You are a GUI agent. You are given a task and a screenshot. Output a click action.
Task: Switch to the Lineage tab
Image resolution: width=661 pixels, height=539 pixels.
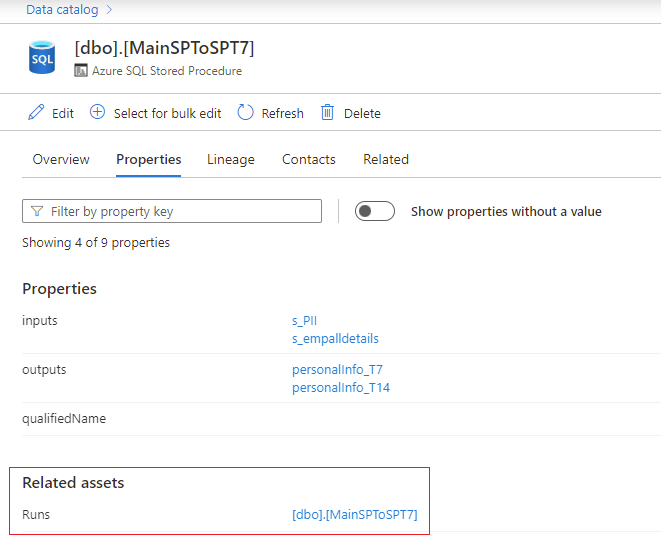(x=231, y=159)
